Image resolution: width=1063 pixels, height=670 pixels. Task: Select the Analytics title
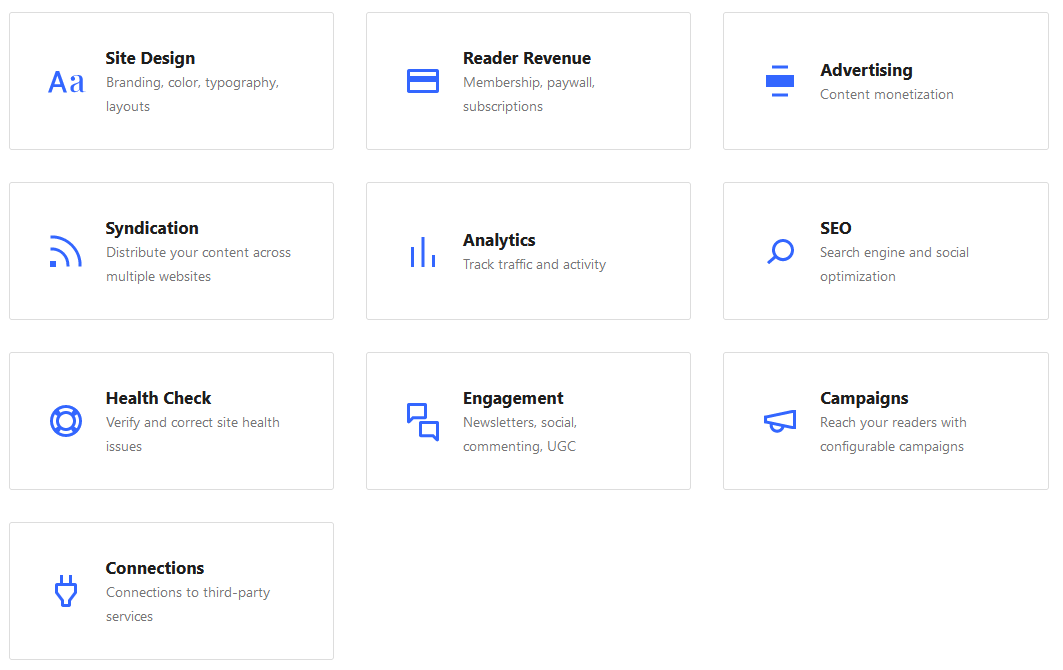(x=499, y=241)
